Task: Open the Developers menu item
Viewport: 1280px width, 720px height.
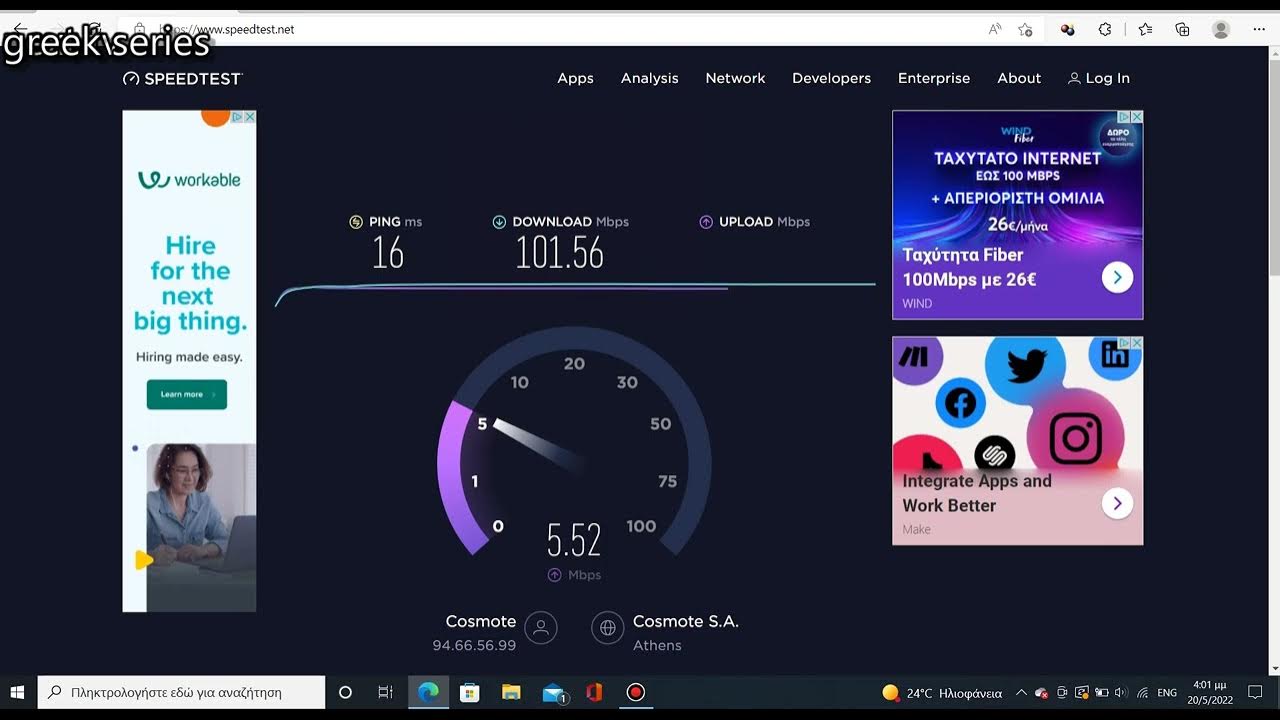Action: (x=831, y=78)
